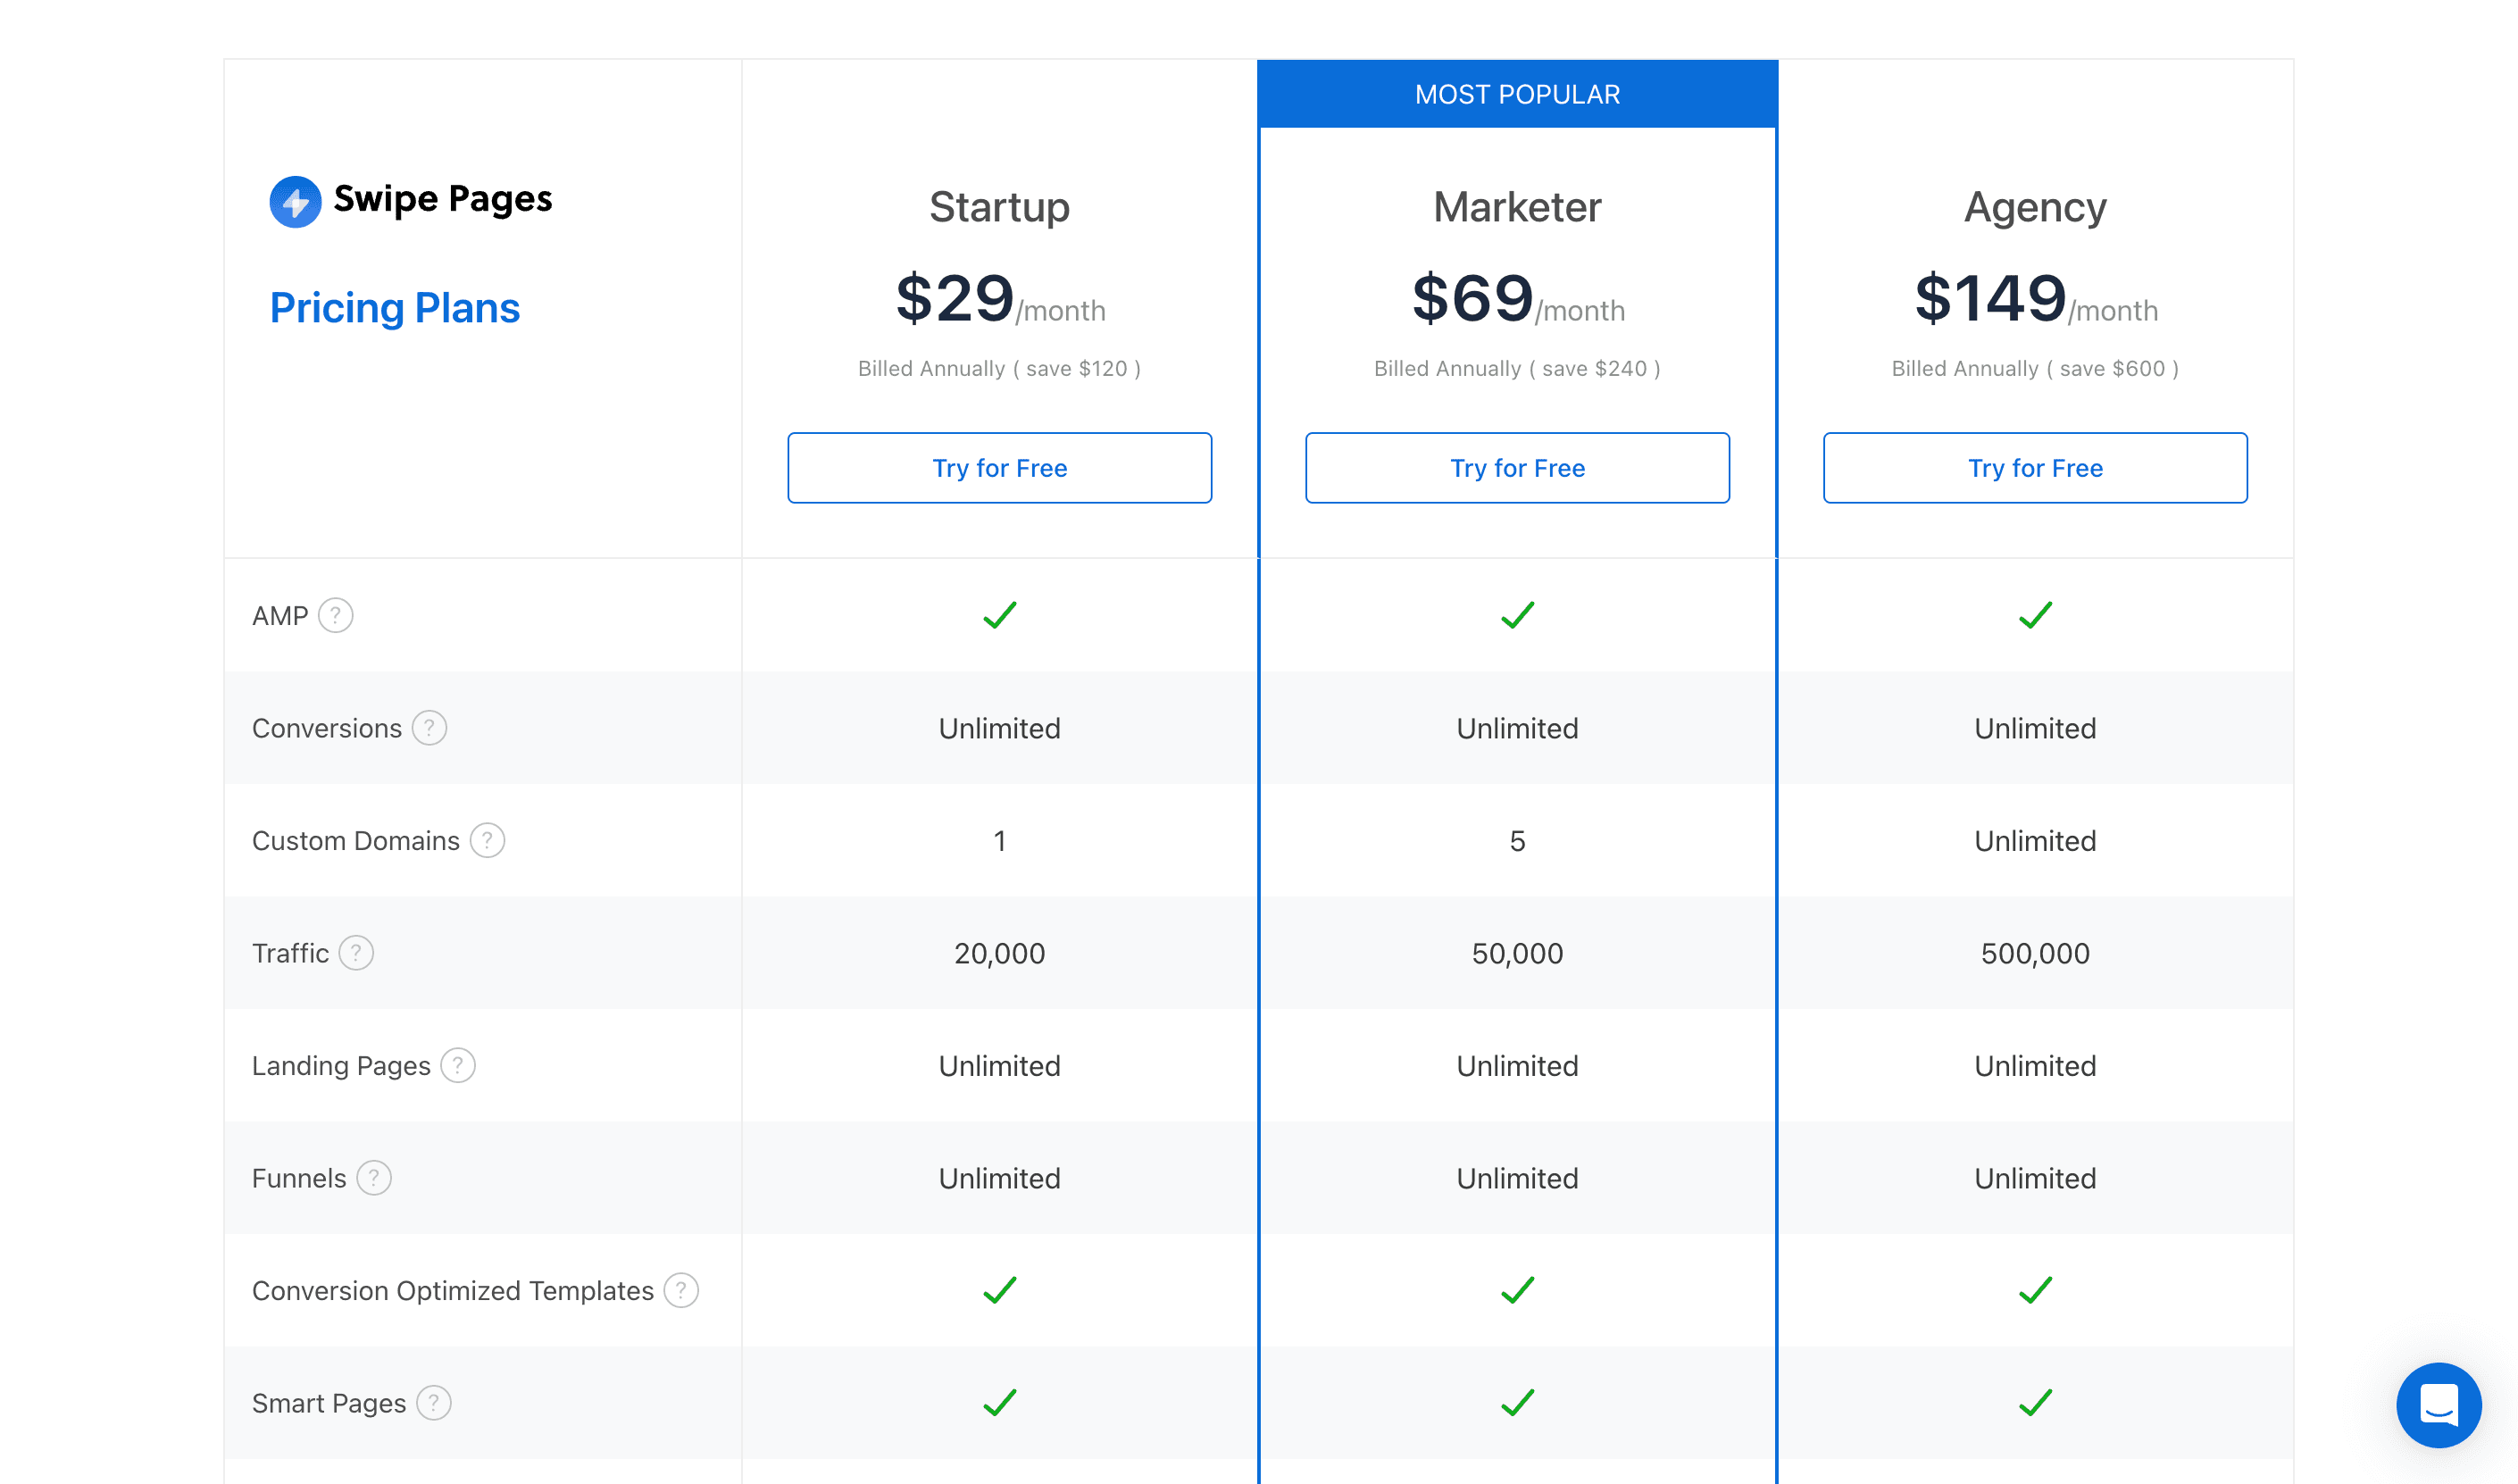The width and height of the screenshot is (2518, 1484).
Task: Click the Custom Domains row label
Action: (356, 841)
